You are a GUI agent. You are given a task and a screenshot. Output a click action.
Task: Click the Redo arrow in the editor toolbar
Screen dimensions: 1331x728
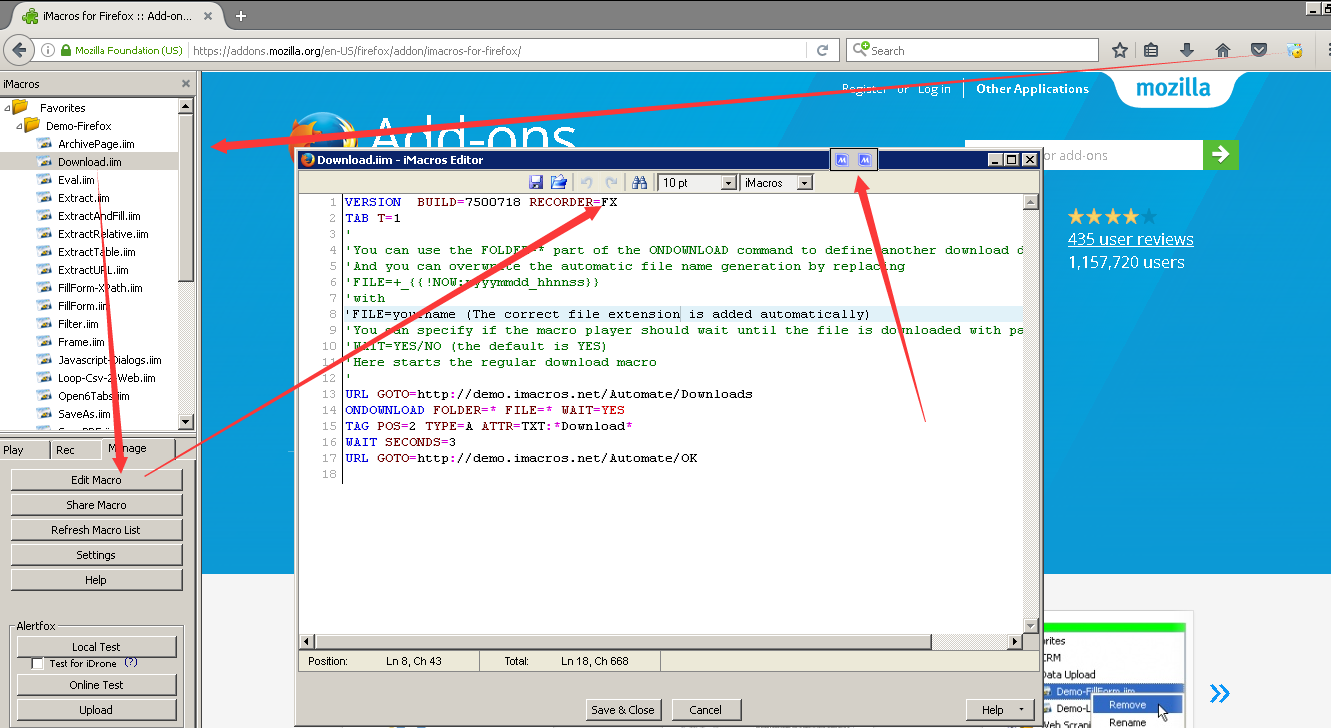coord(611,183)
